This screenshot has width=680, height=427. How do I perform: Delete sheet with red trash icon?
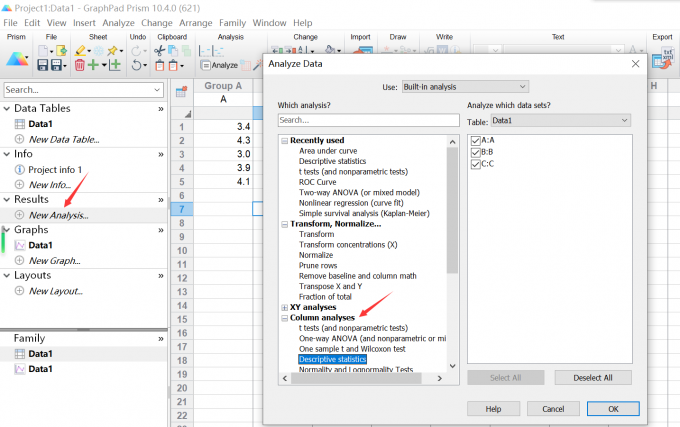(x=80, y=65)
